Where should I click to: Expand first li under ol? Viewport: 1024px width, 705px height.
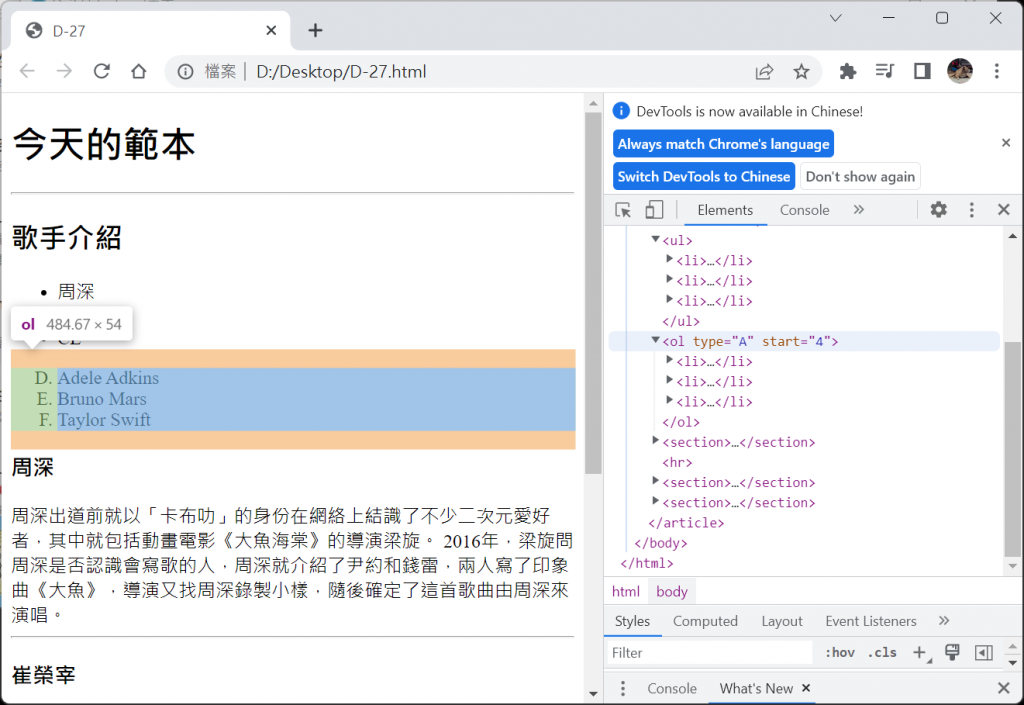coord(669,360)
